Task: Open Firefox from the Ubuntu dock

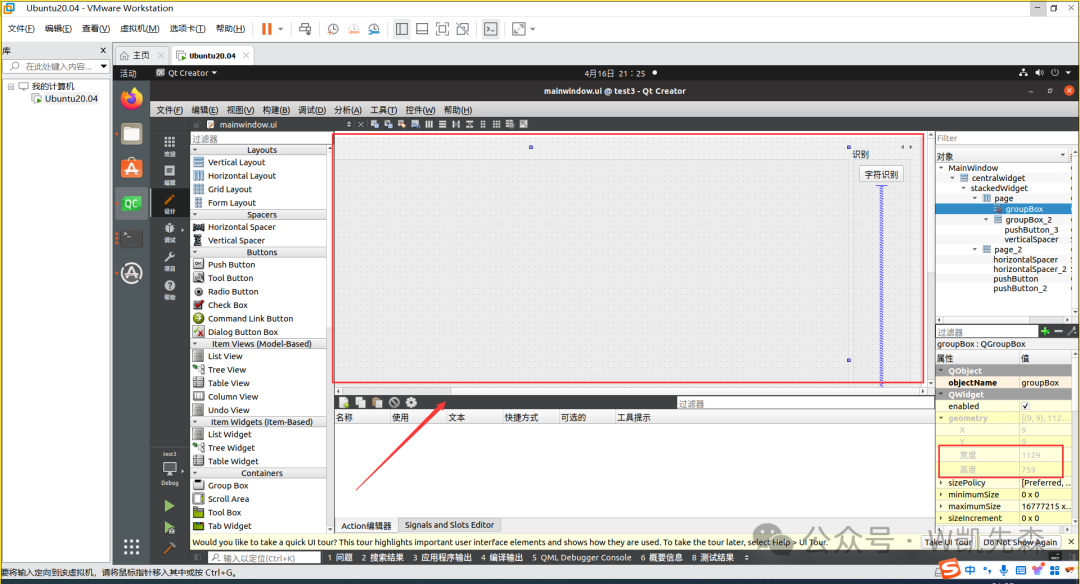Action: [131, 98]
